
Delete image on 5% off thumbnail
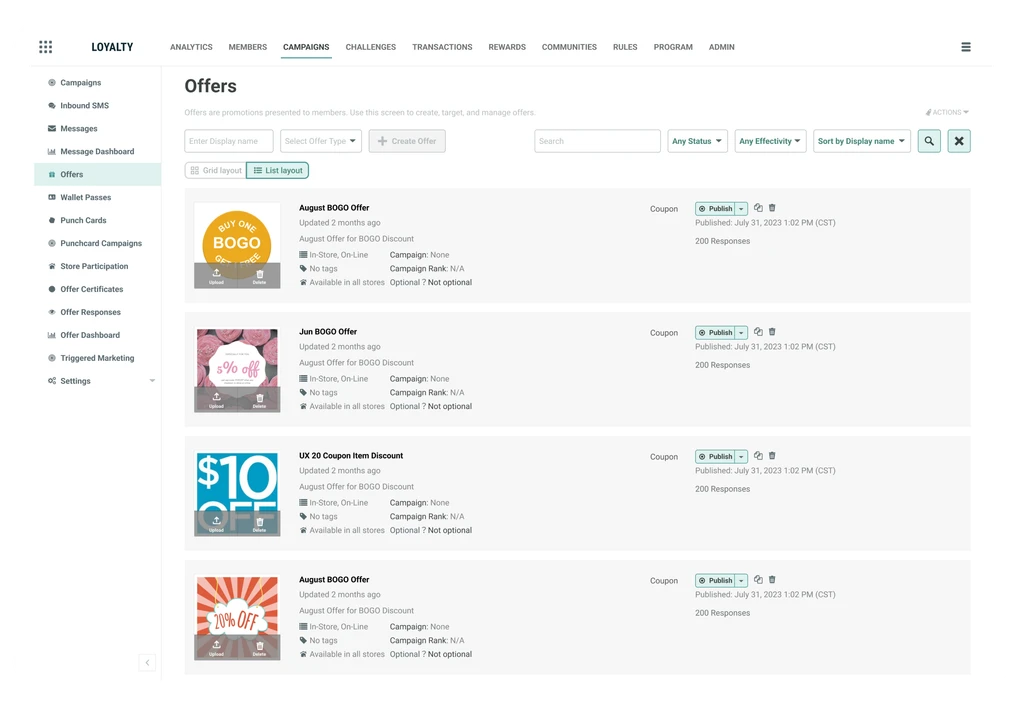tap(259, 400)
